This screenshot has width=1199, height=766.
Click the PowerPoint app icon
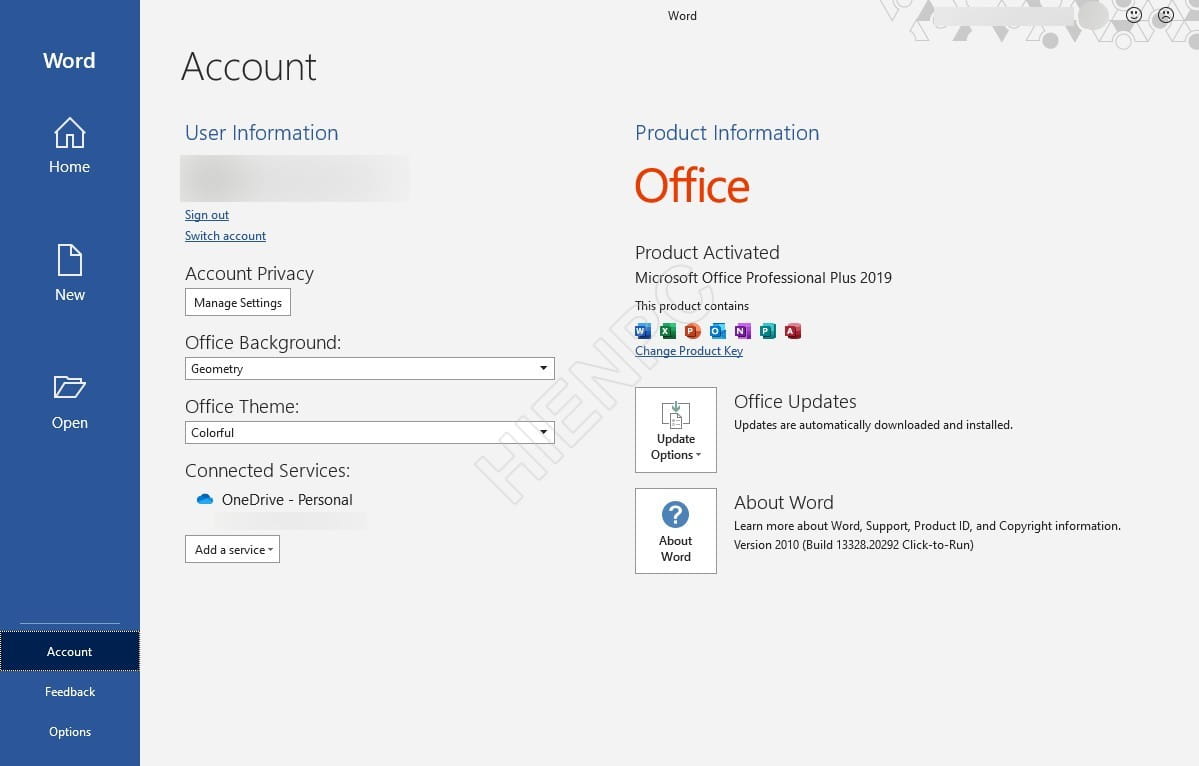tap(693, 331)
